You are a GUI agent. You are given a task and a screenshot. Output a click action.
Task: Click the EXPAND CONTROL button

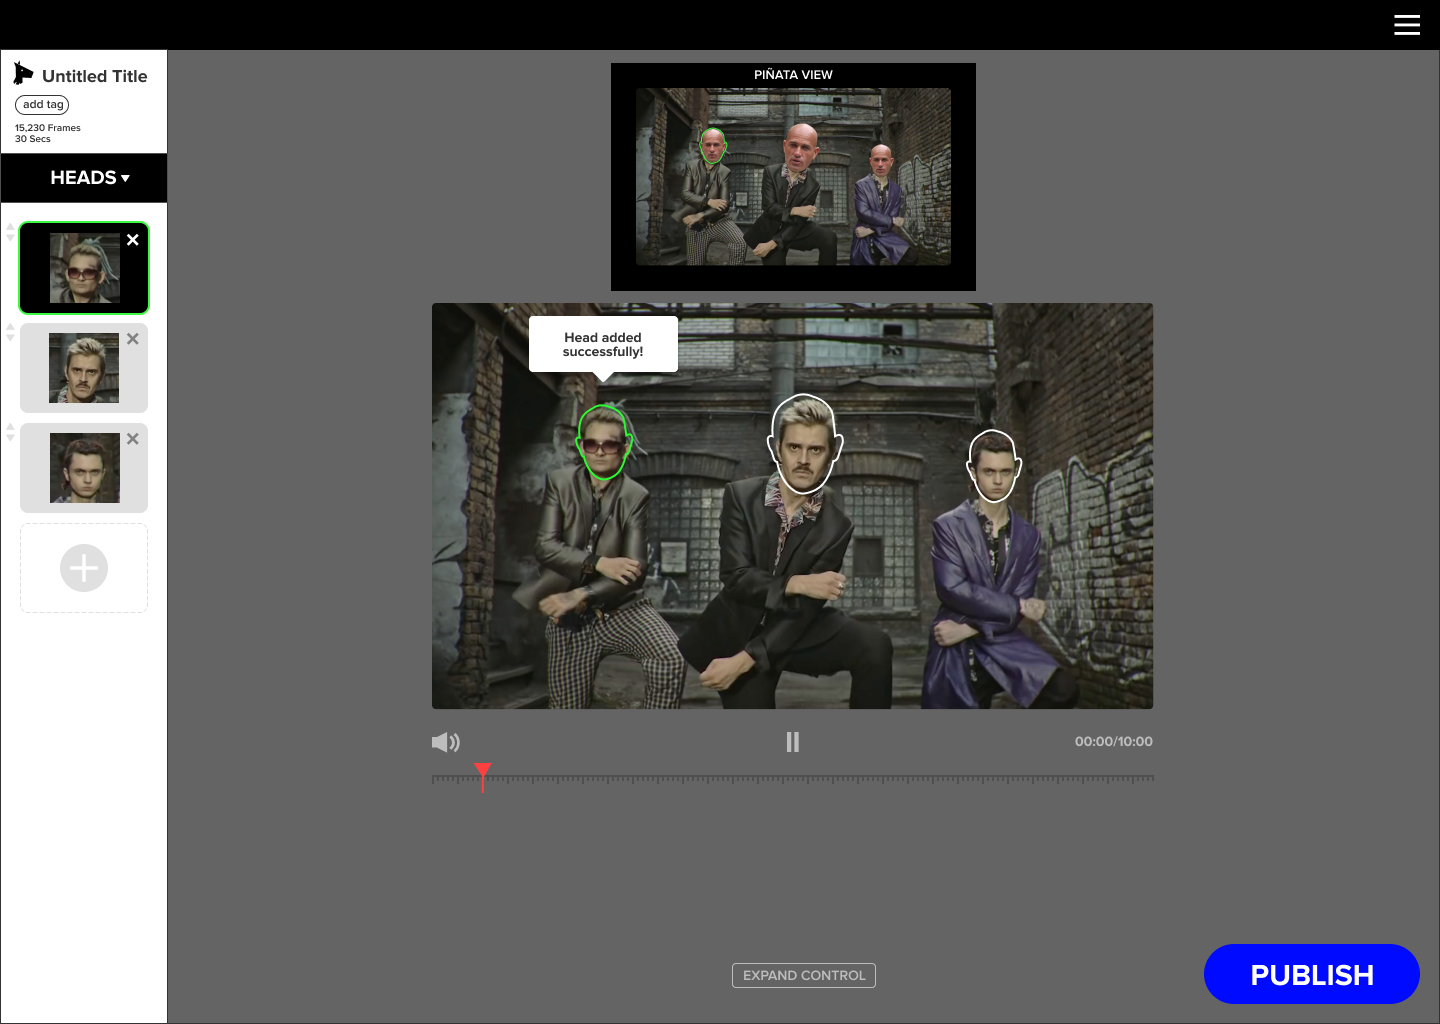pyautogui.click(x=804, y=975)
